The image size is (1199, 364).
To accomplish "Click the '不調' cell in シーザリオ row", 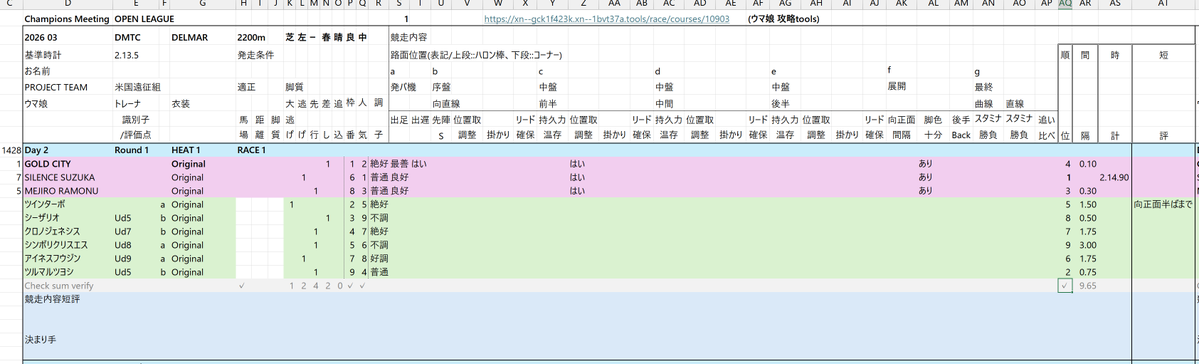I will tap(379, 218).
